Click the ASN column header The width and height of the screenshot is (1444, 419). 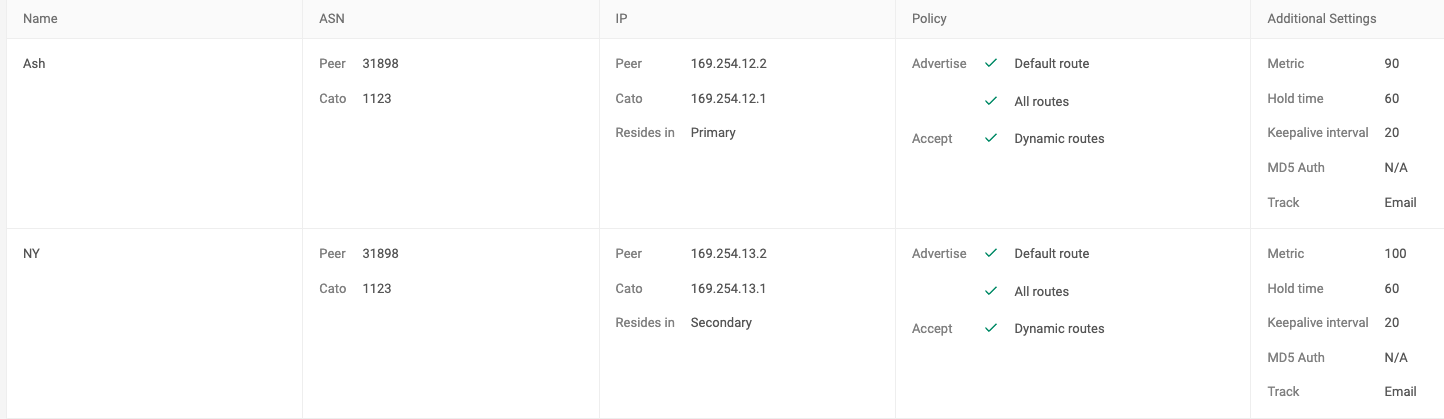tap(332, 18)
